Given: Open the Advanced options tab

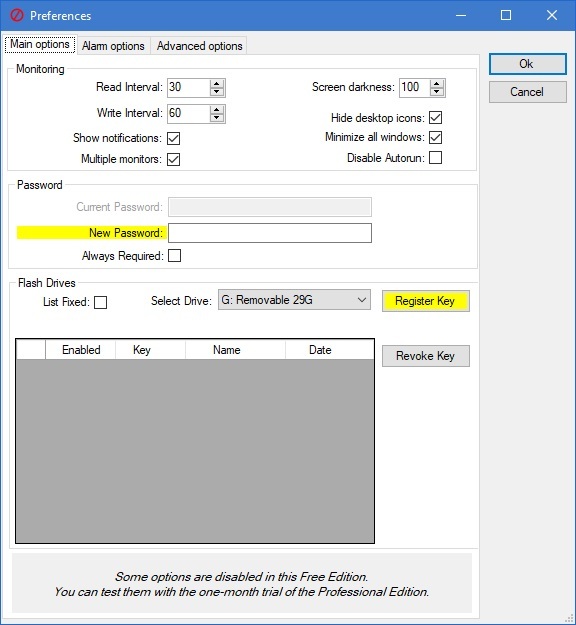Looking at the screenshot, I should 199,46.
